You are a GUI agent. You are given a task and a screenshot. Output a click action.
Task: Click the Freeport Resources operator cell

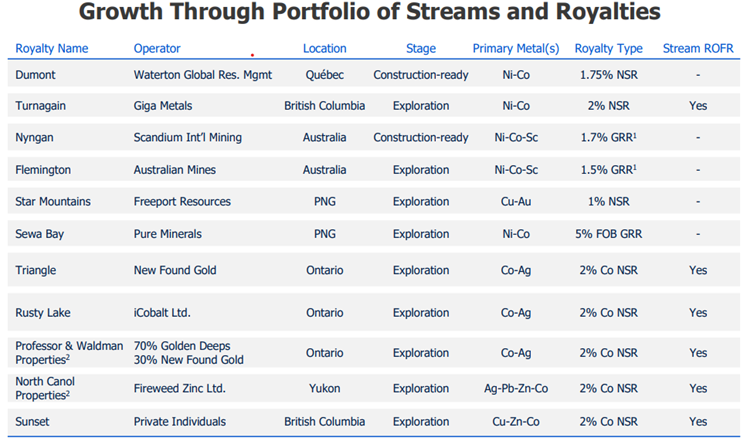[x=182, y=202]
